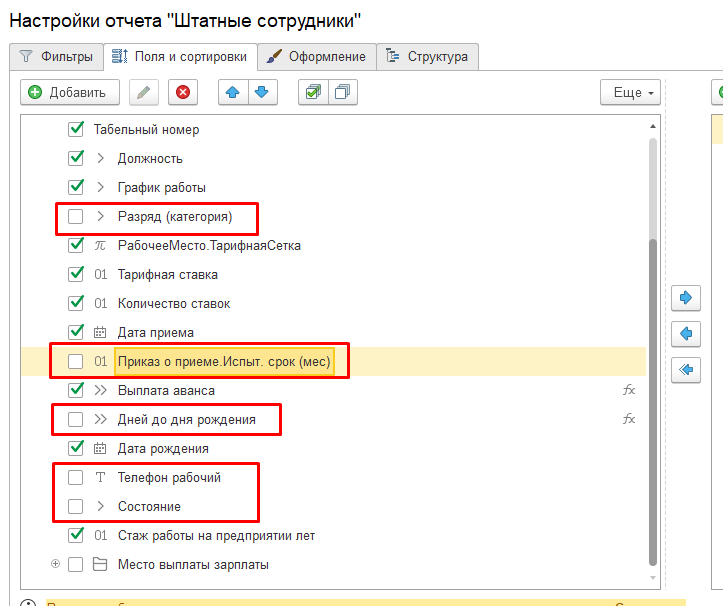Viewport: 723px width, 606px height.
Task: Click the vertical scrollbar of field list
Action: [654, 400]
